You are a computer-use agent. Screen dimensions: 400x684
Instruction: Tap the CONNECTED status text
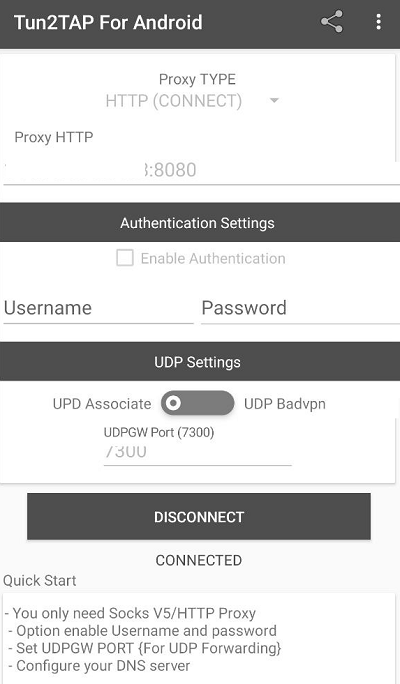click(199, 560)
